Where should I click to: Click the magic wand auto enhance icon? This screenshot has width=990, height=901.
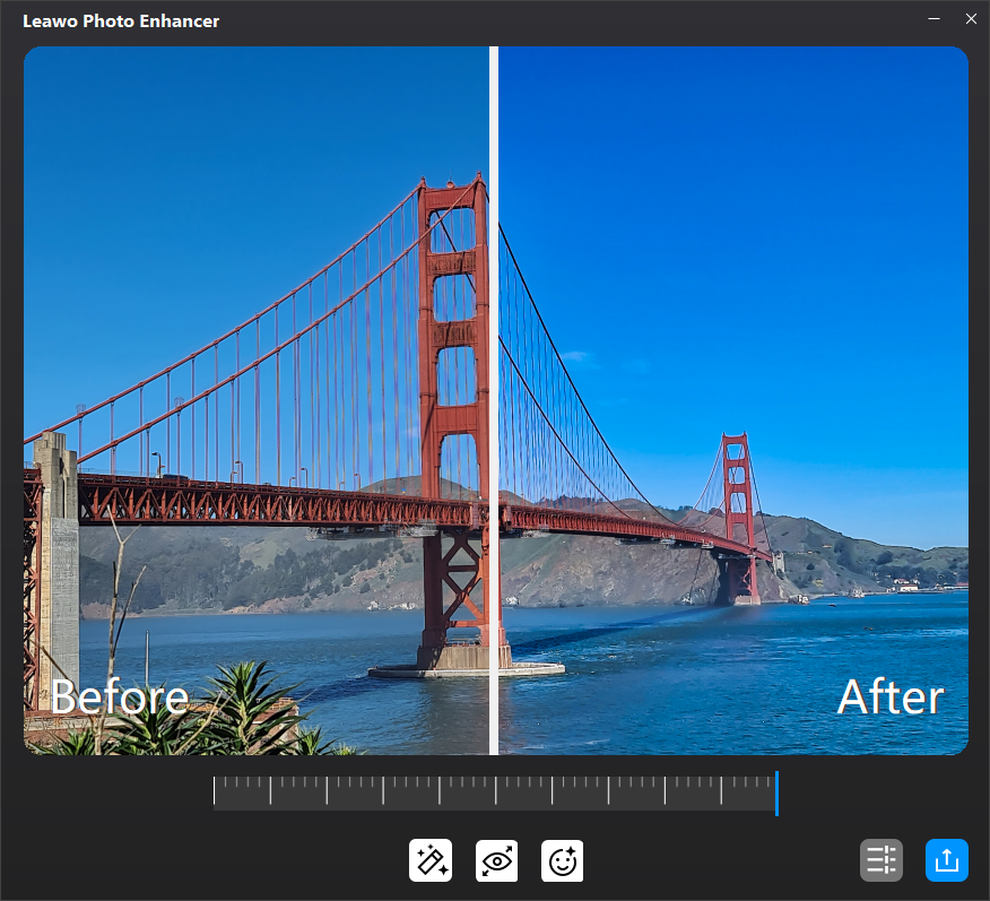coord(430,860)
